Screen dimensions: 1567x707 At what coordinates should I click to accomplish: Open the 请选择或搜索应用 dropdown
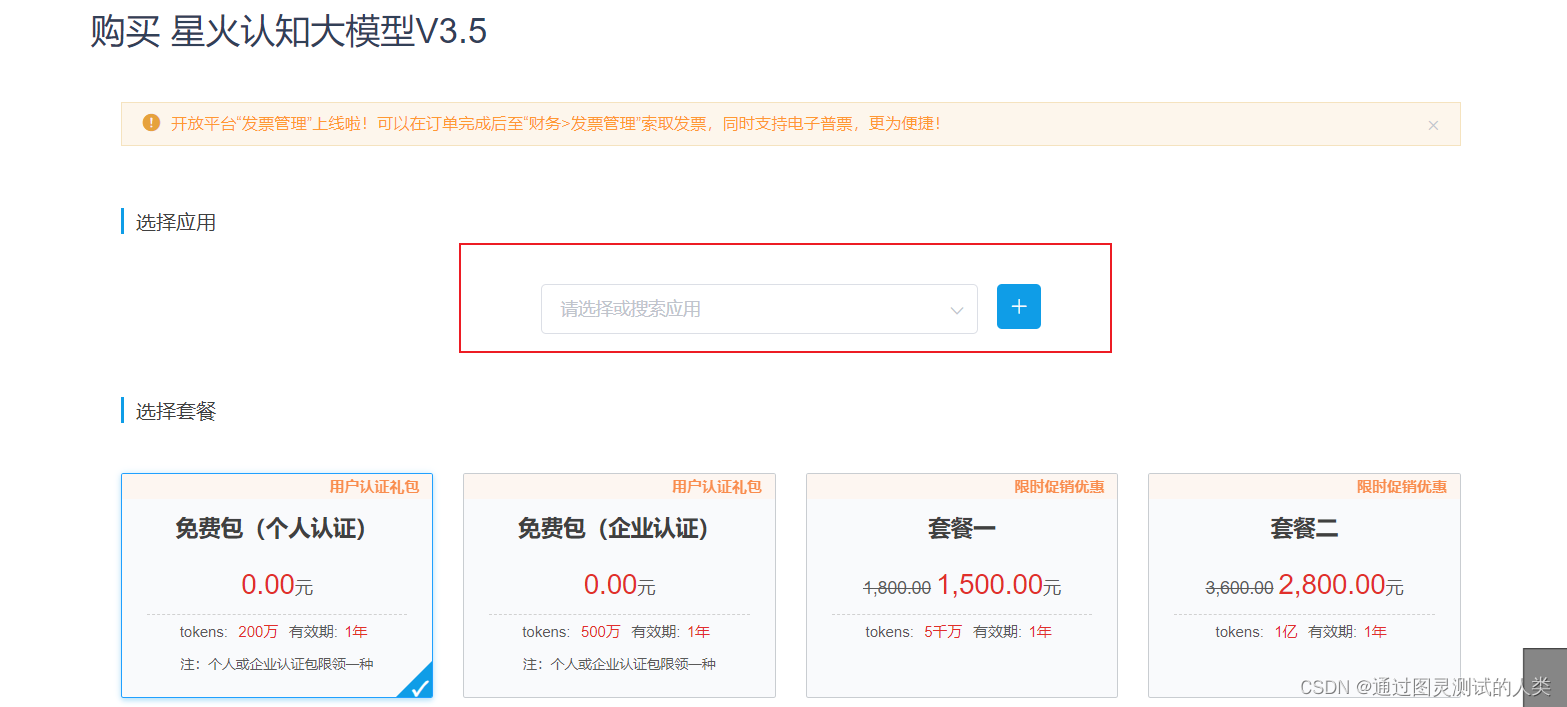tap(759, 309)
